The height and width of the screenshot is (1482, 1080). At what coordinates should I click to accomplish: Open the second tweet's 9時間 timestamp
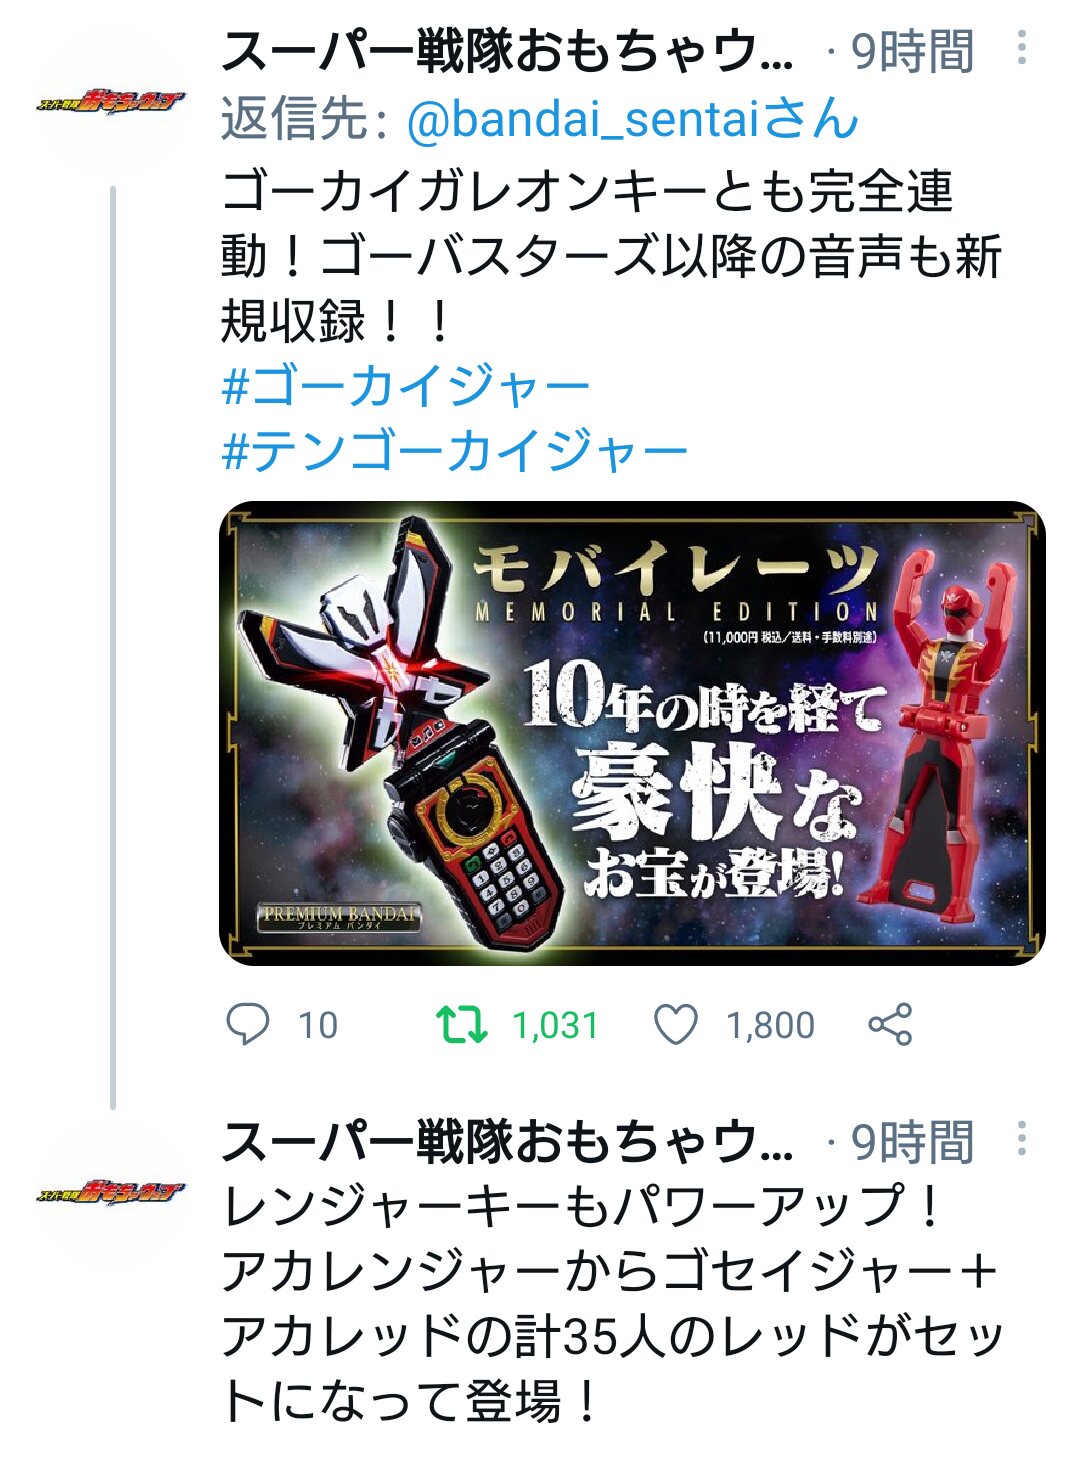912,1142
